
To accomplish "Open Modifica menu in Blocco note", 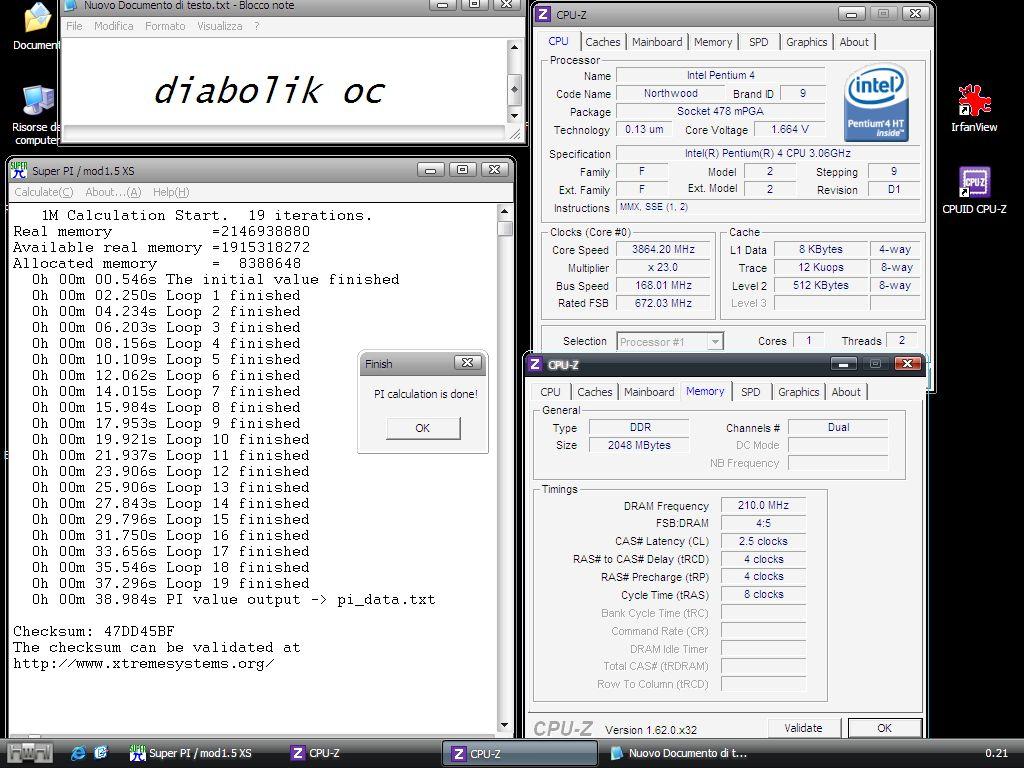I will coord(114,26).
